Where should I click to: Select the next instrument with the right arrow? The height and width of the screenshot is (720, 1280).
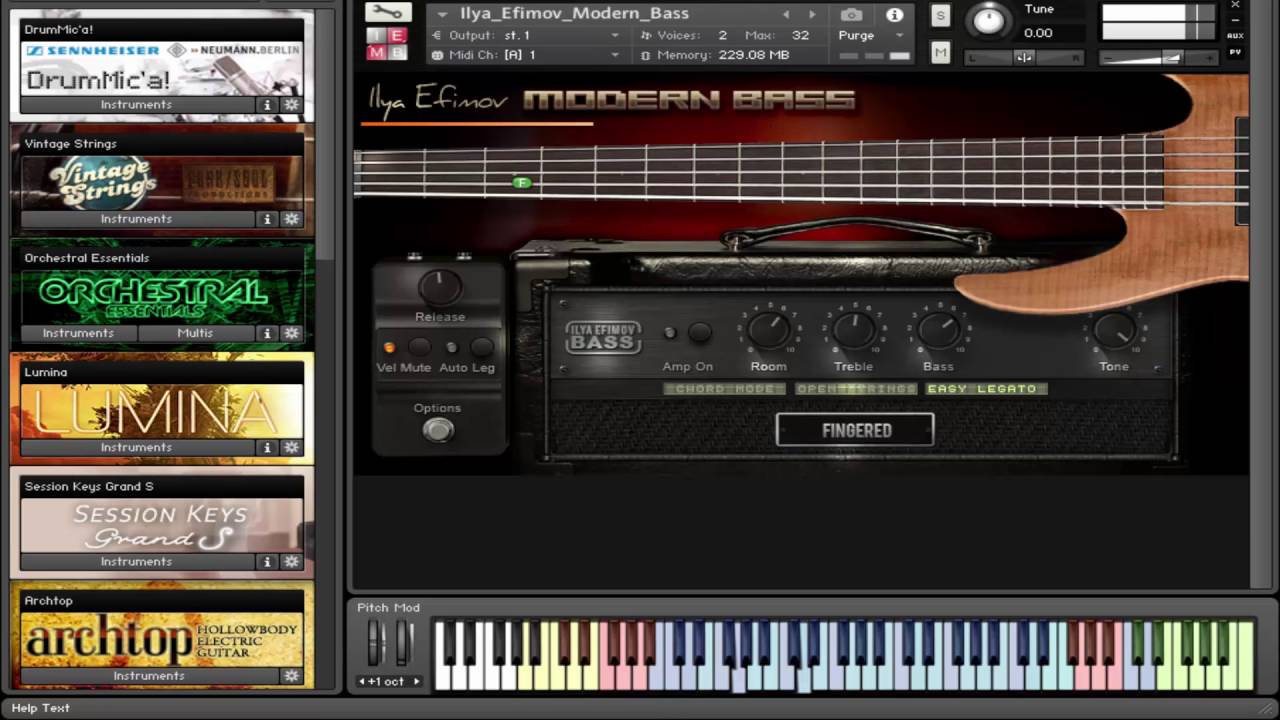tap(812, 15)
